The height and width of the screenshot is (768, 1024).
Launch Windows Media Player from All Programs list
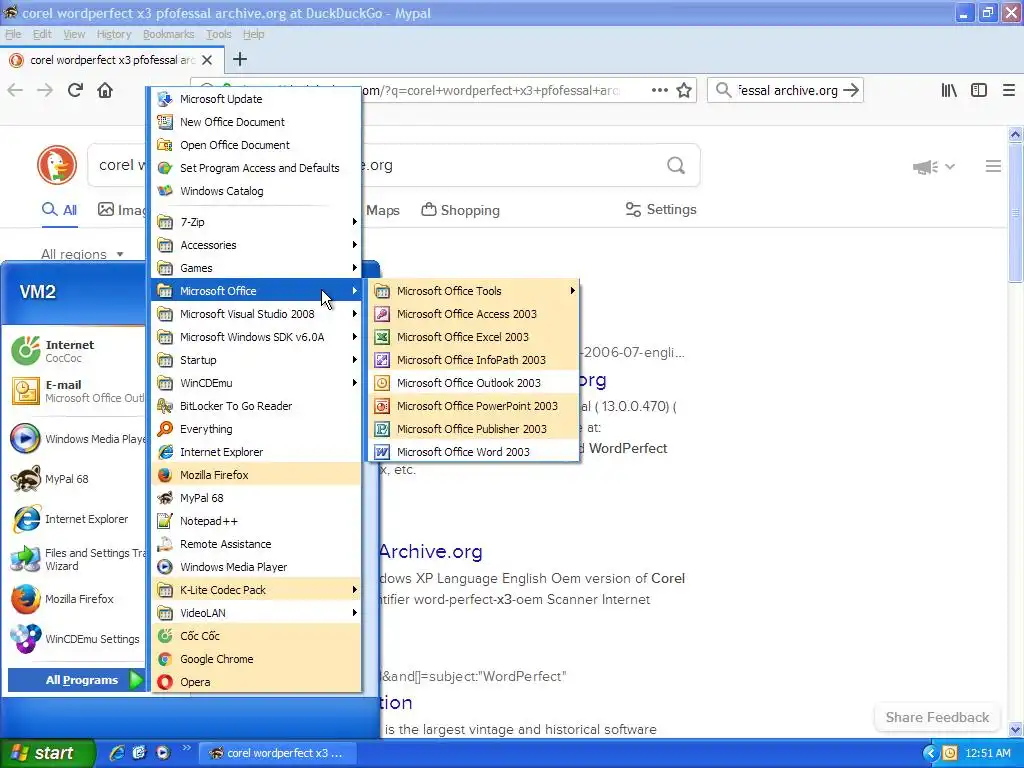coord(256,567)
